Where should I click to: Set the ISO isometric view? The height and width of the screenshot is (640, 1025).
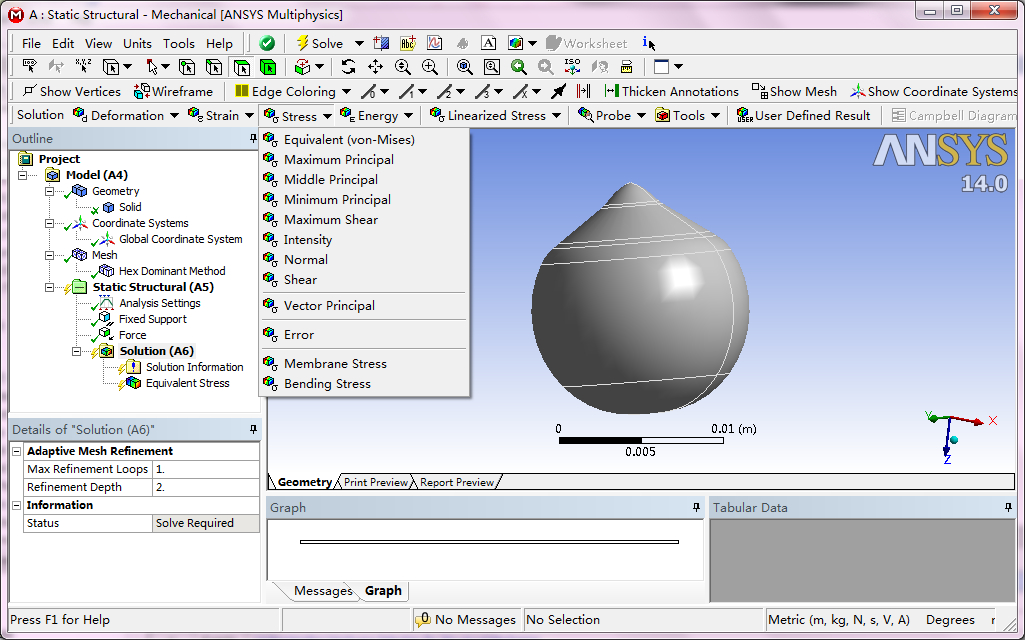[573, 67]
